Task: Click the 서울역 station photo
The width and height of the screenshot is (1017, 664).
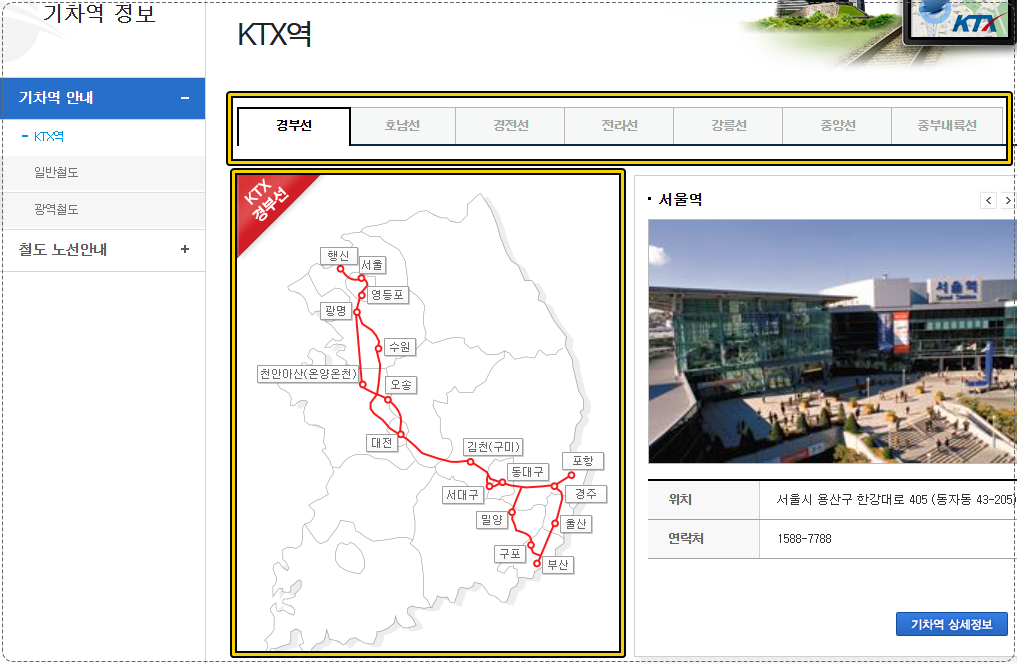Action: pos(832,341)
